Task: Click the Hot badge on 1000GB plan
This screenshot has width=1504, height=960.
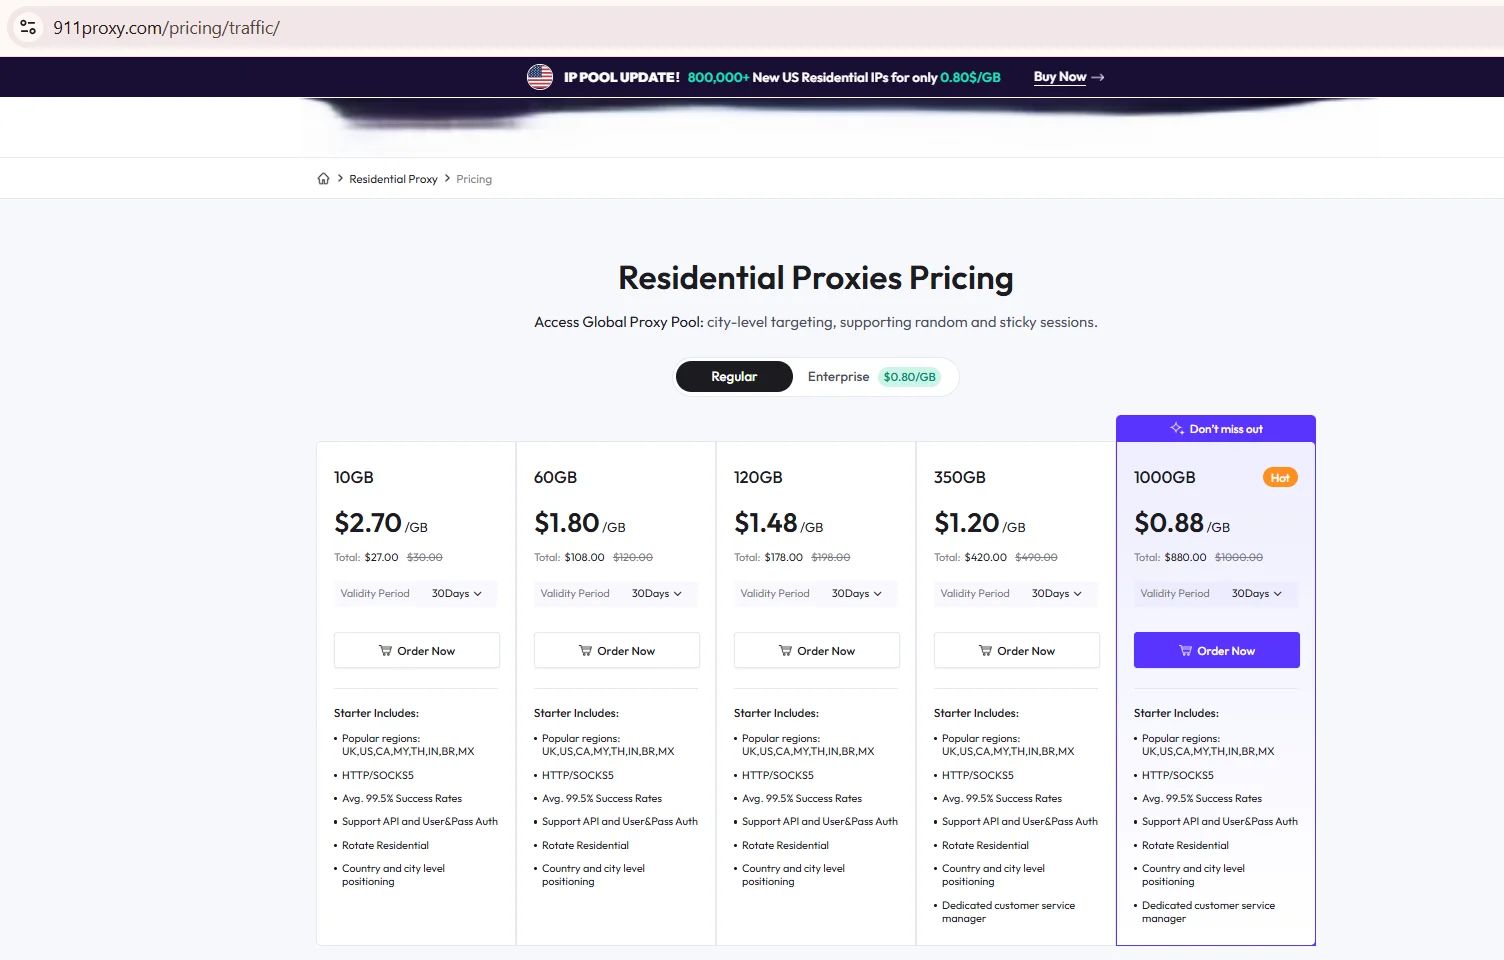Action: pyautogui.click(x=1280, y=478)
